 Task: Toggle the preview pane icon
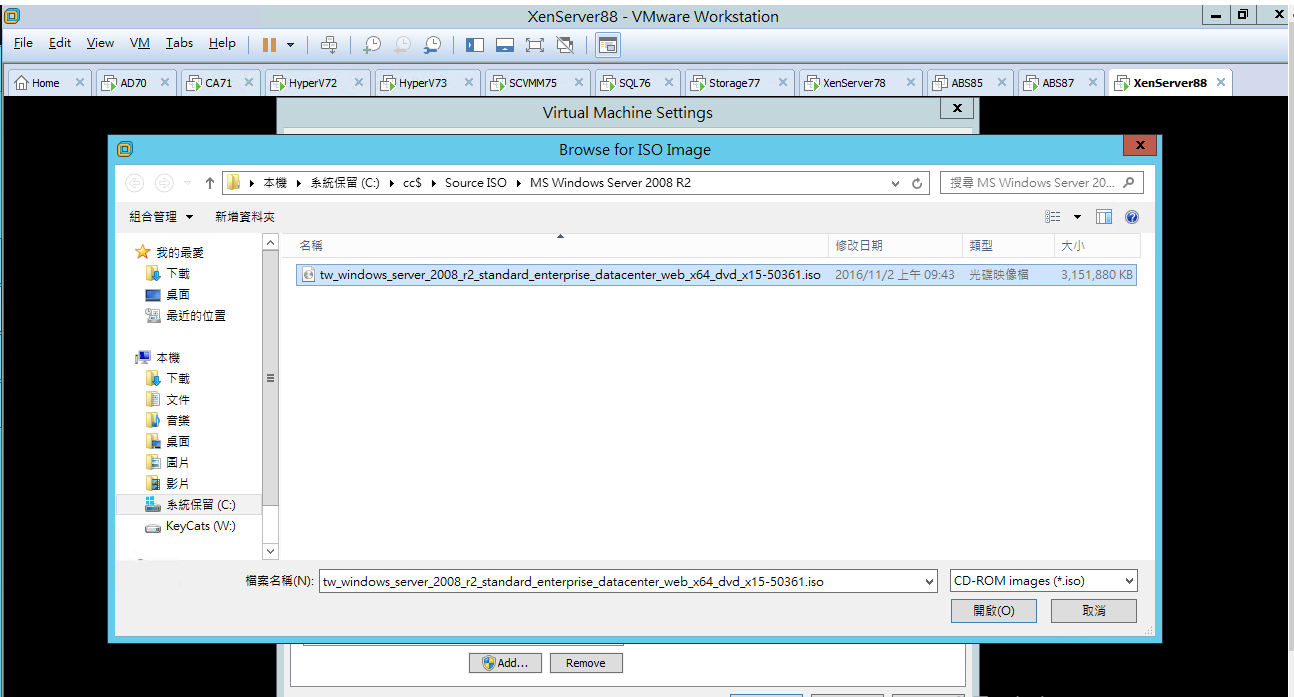(1104, 217)
